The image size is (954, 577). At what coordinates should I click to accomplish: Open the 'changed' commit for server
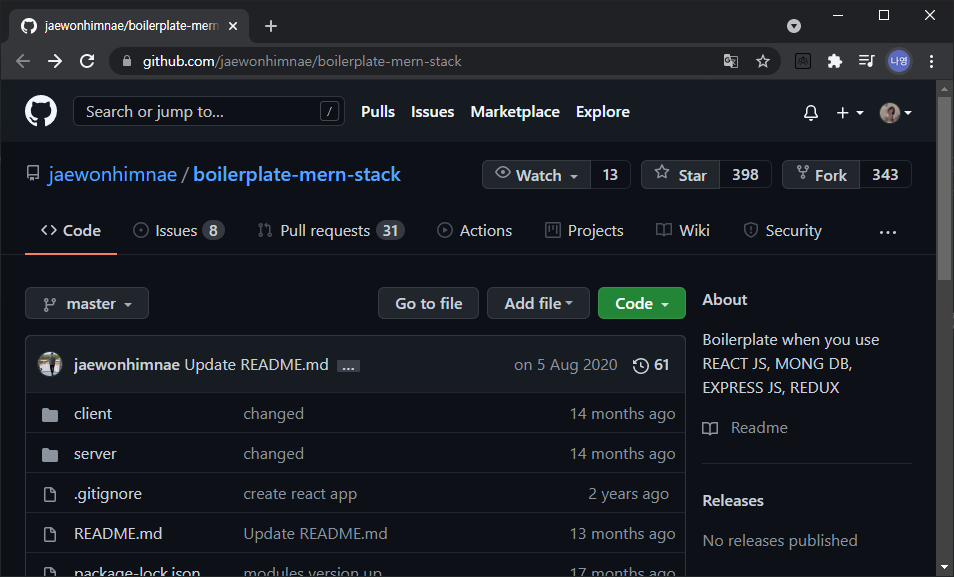(273, 454)
